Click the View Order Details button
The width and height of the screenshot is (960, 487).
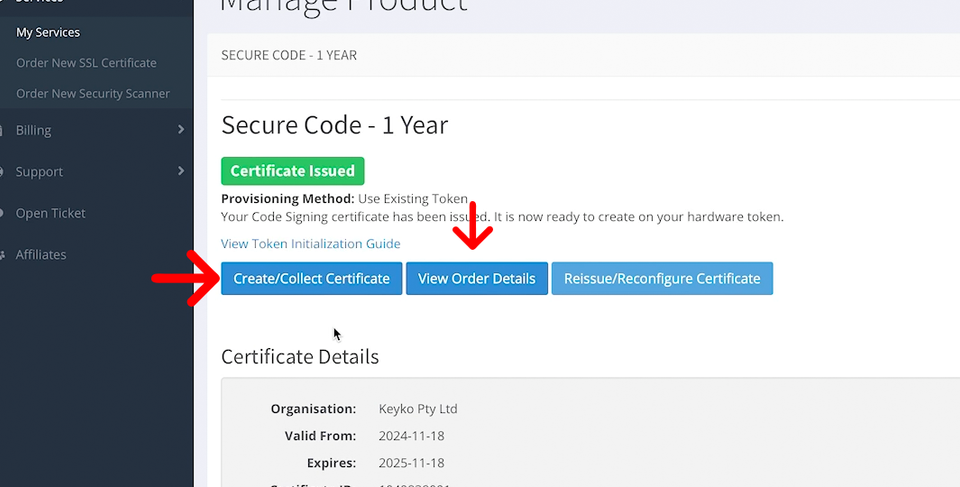coord(477,278)
